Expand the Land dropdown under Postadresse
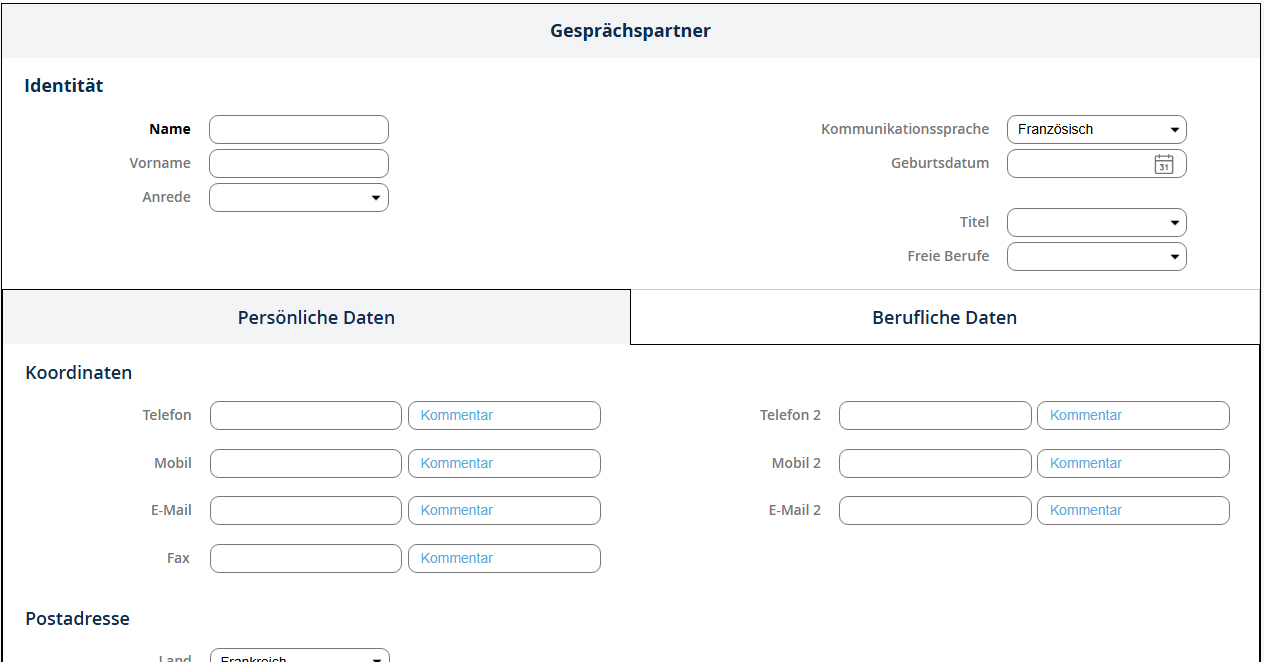 click(x=299, y=656)
